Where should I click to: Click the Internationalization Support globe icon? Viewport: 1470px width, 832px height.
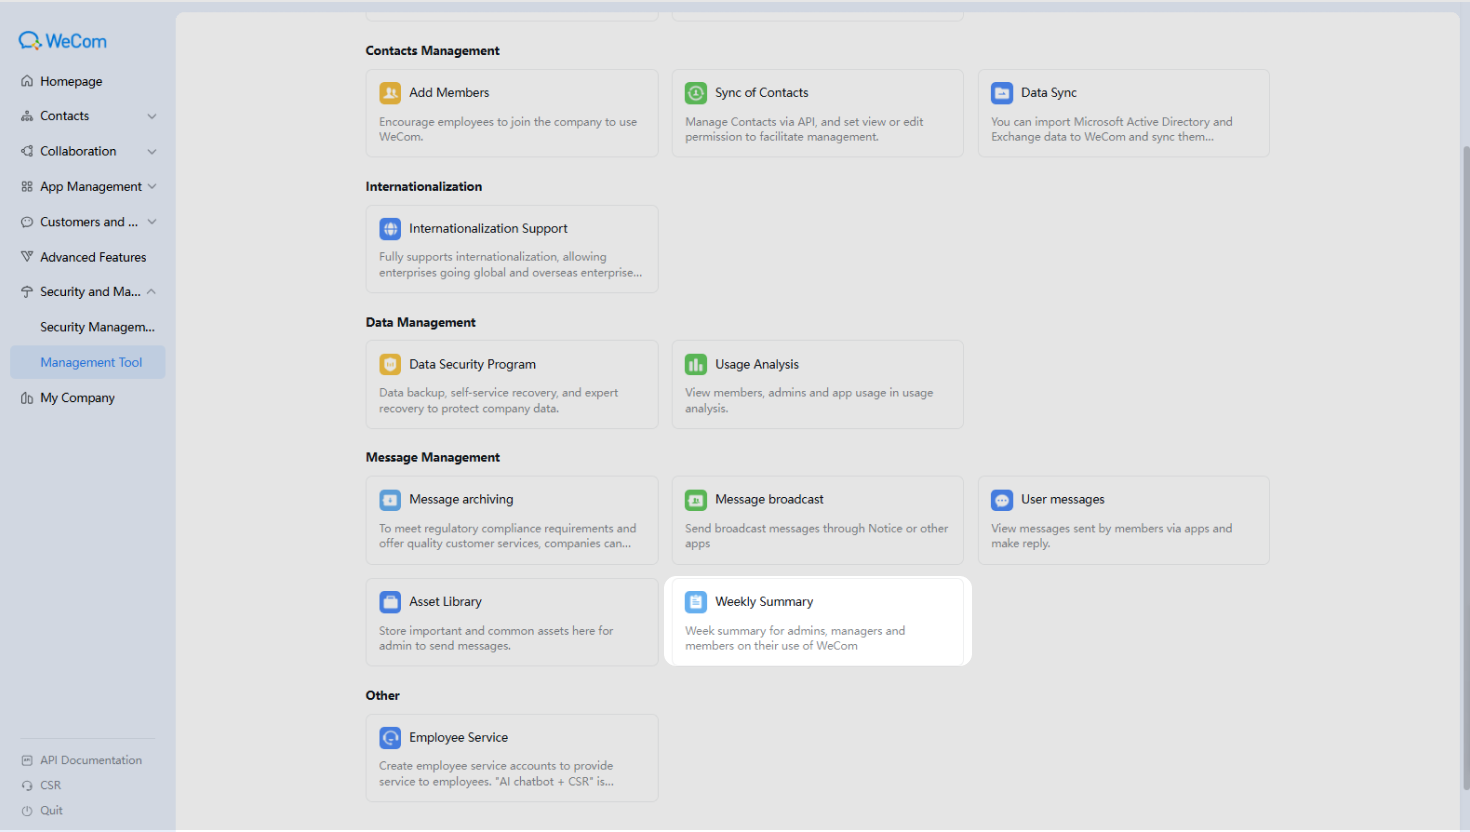coord(390,229)
